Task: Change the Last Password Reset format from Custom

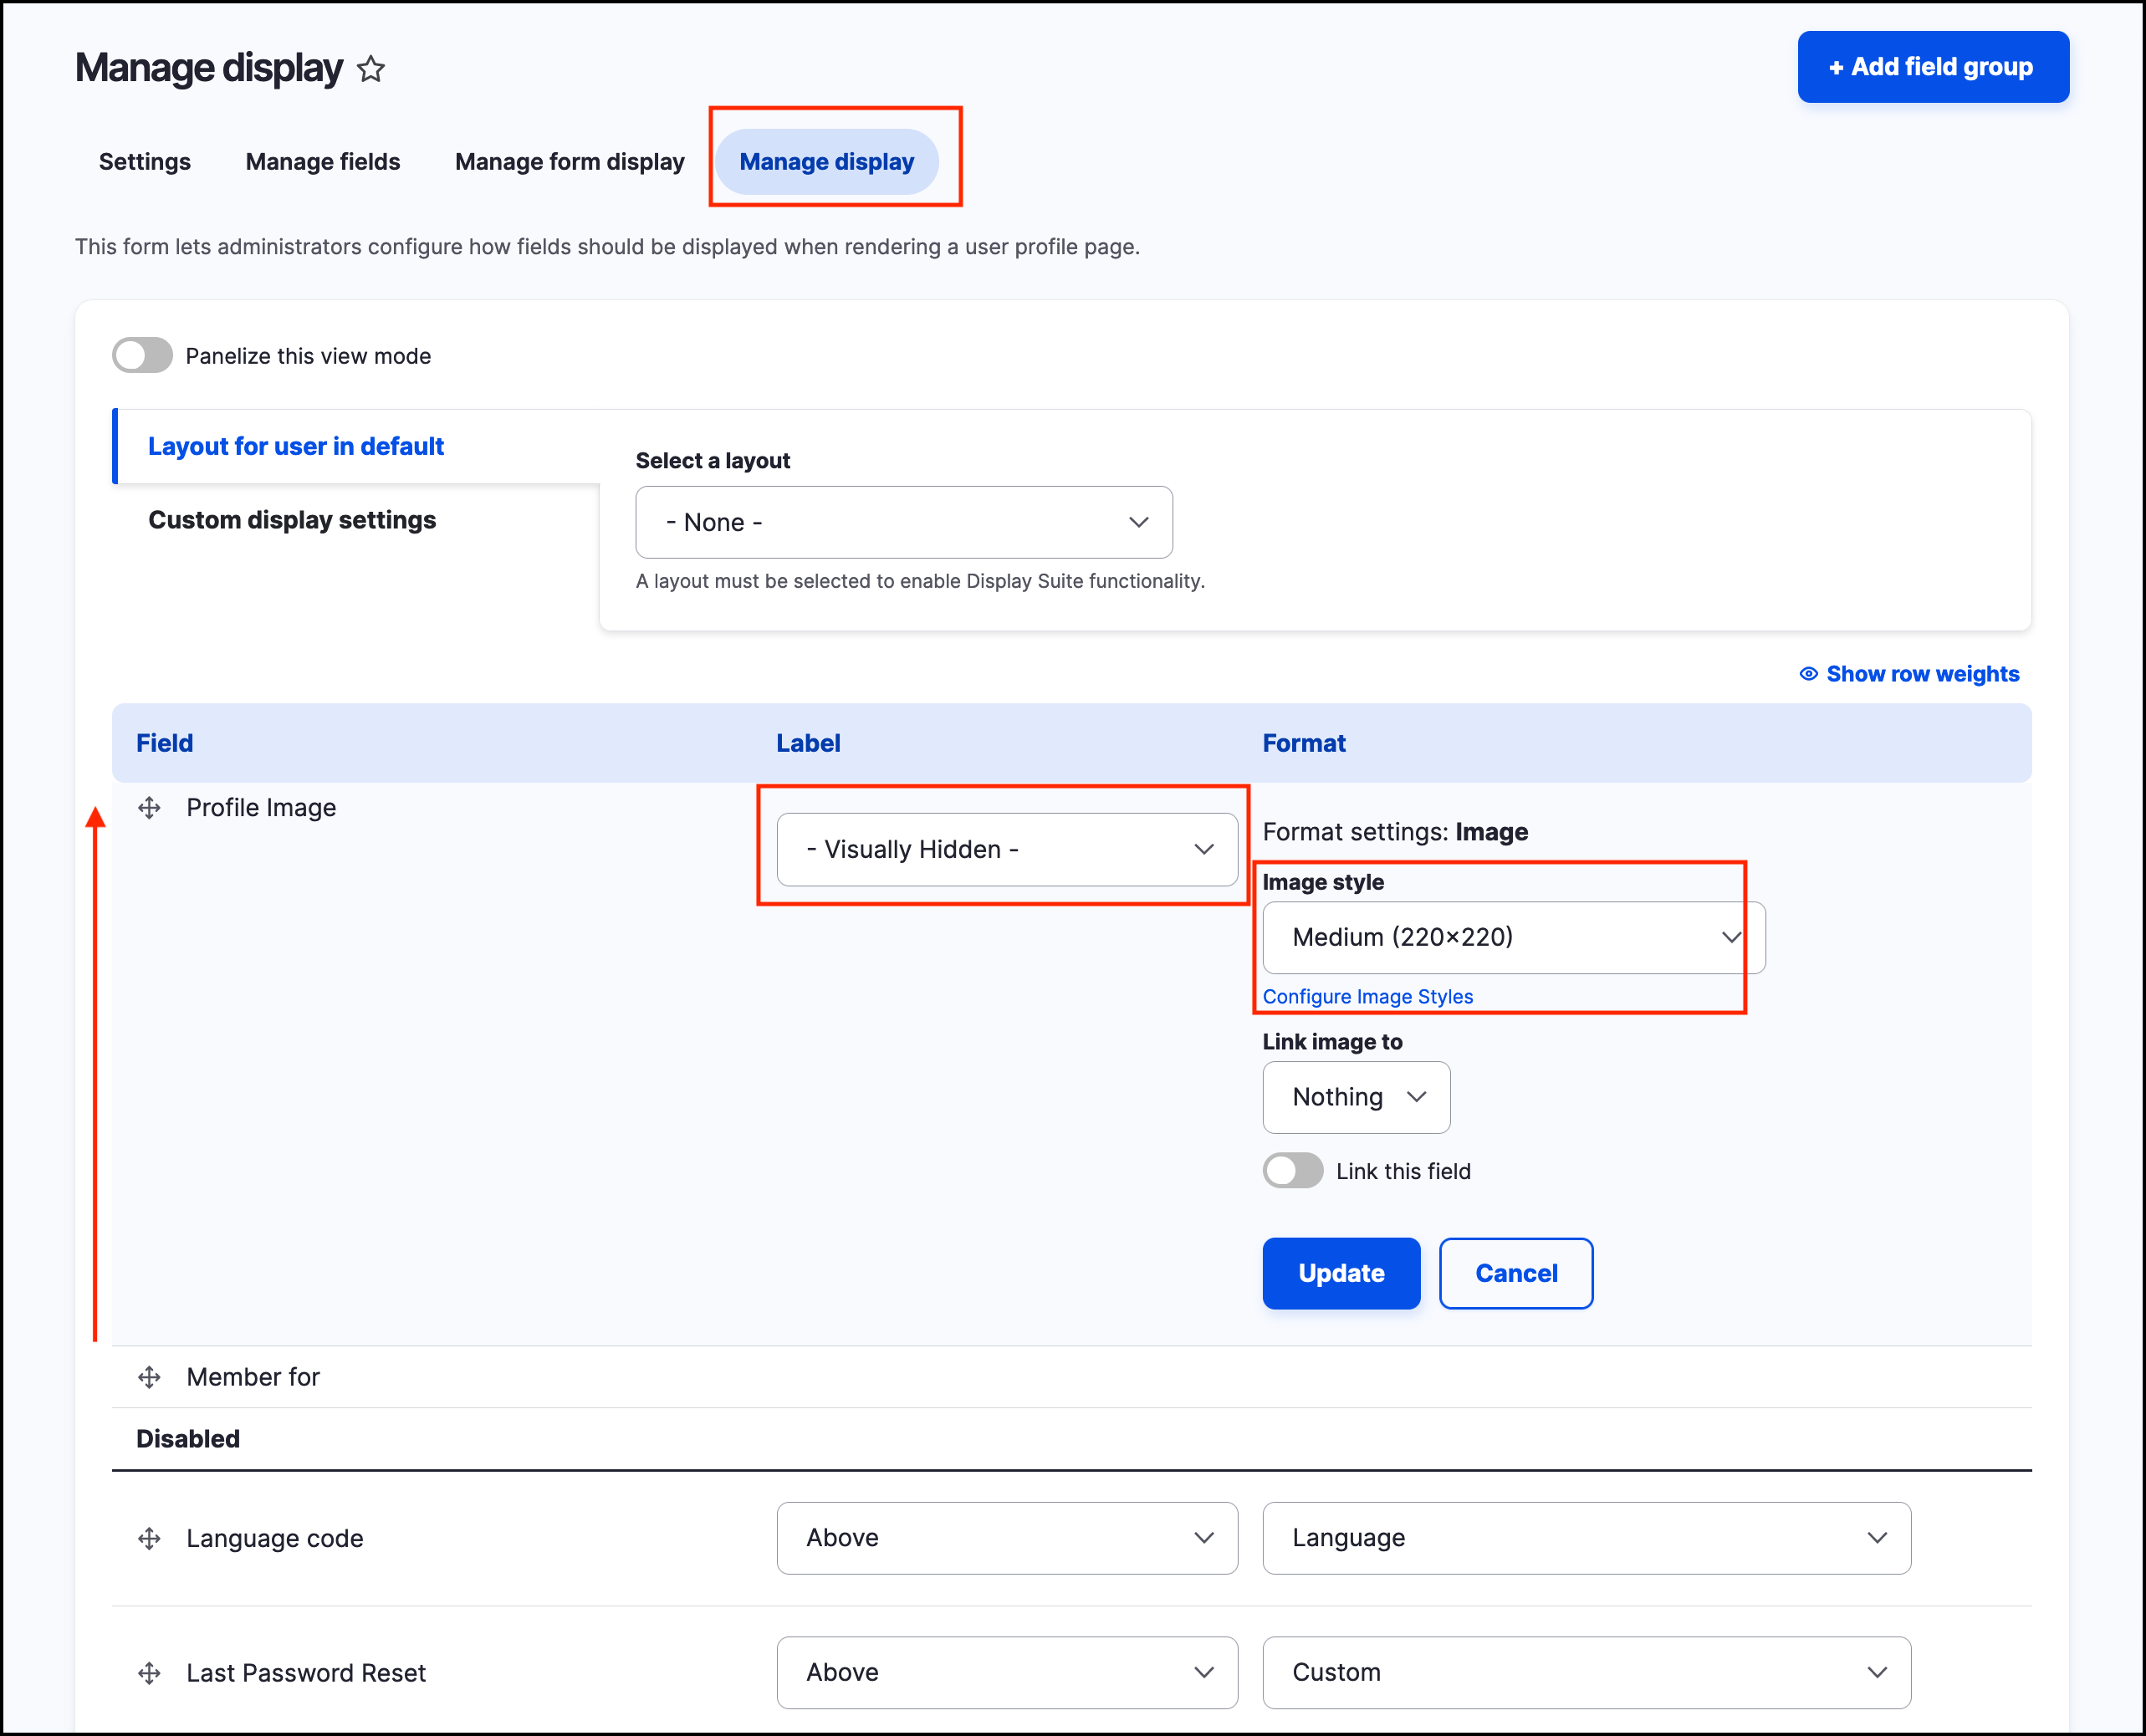Action: [x=1586, y=1672]
